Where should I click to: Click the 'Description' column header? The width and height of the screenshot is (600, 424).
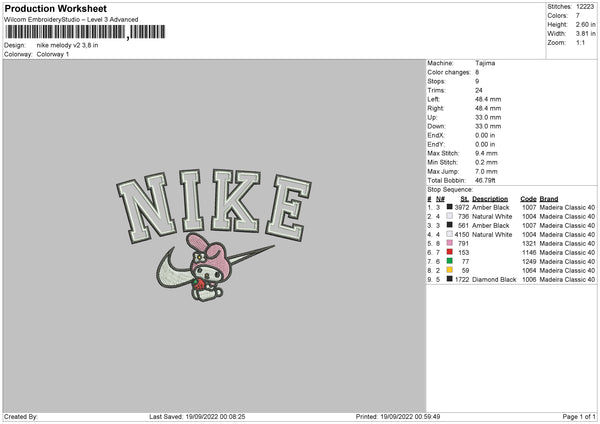490,199
